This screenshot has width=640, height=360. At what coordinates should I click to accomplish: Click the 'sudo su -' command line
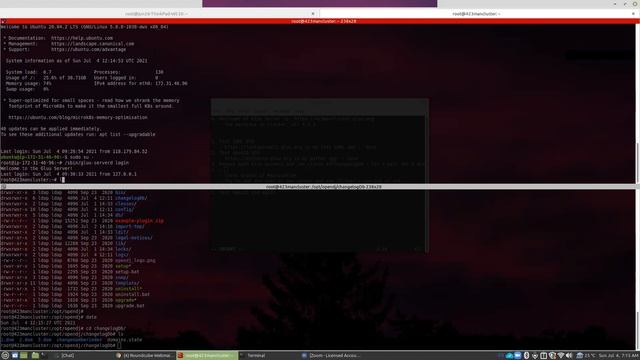point(47,157)
